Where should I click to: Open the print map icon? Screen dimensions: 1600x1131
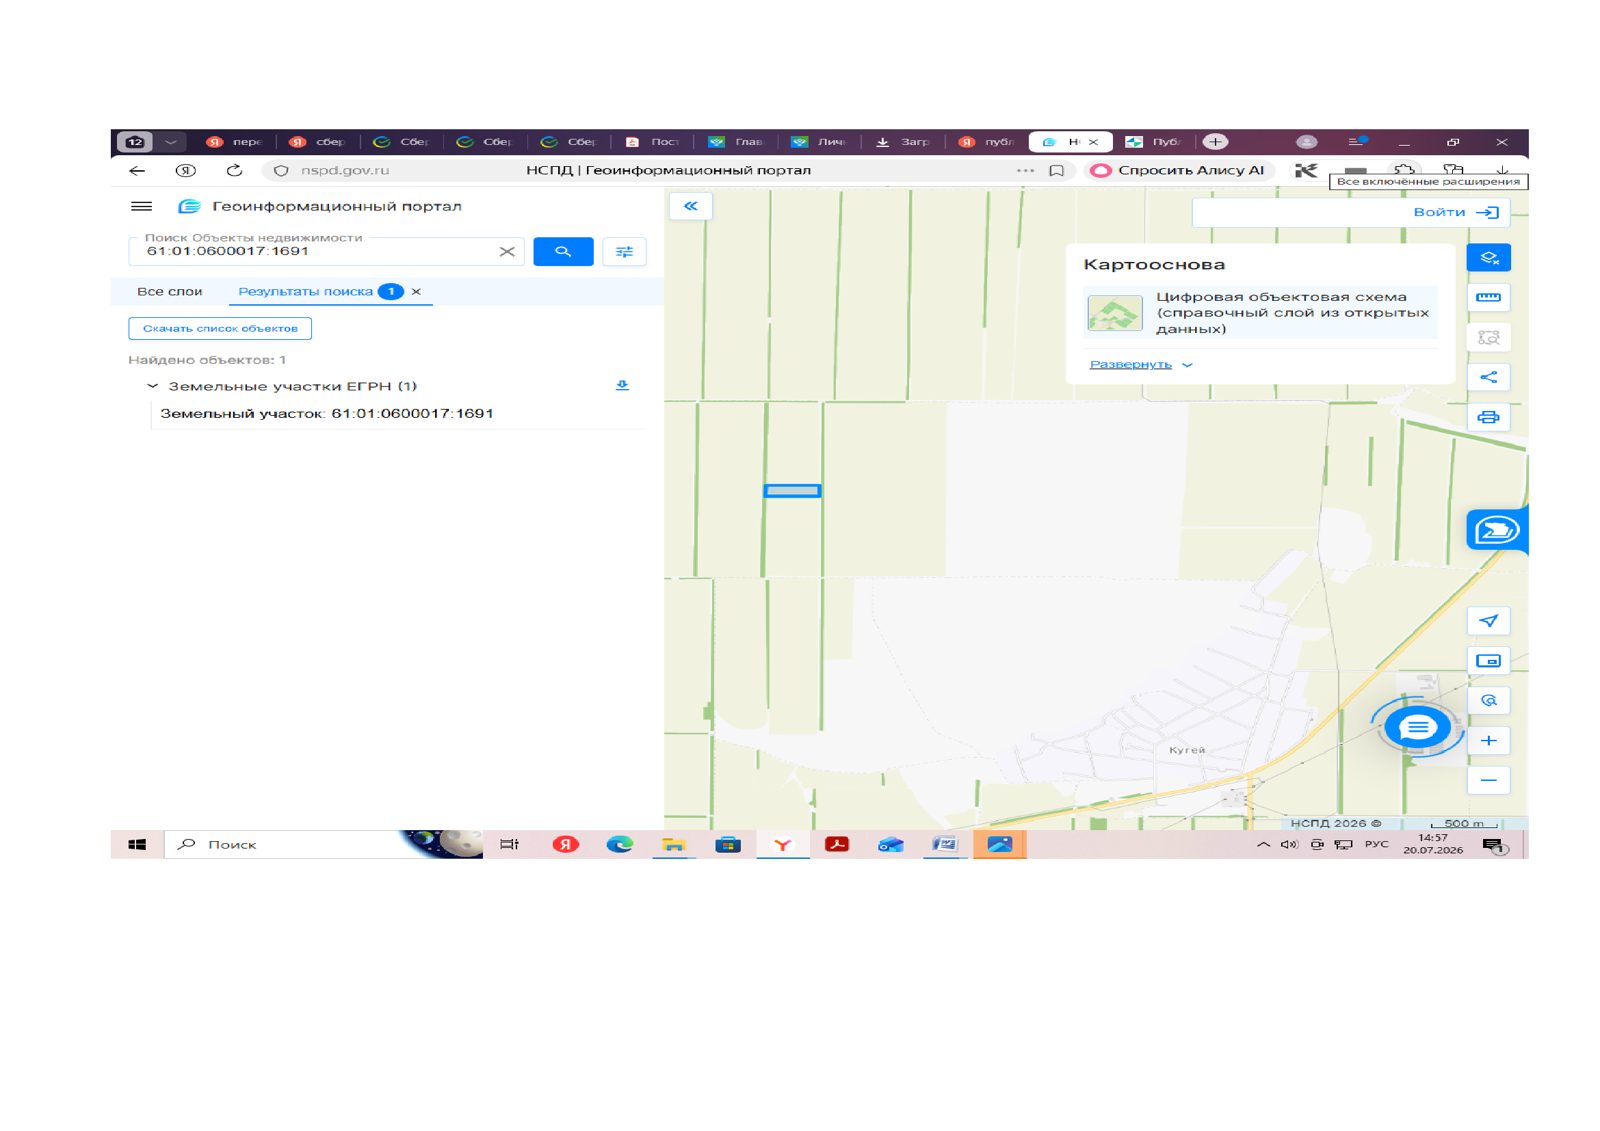coord(1488,417)
